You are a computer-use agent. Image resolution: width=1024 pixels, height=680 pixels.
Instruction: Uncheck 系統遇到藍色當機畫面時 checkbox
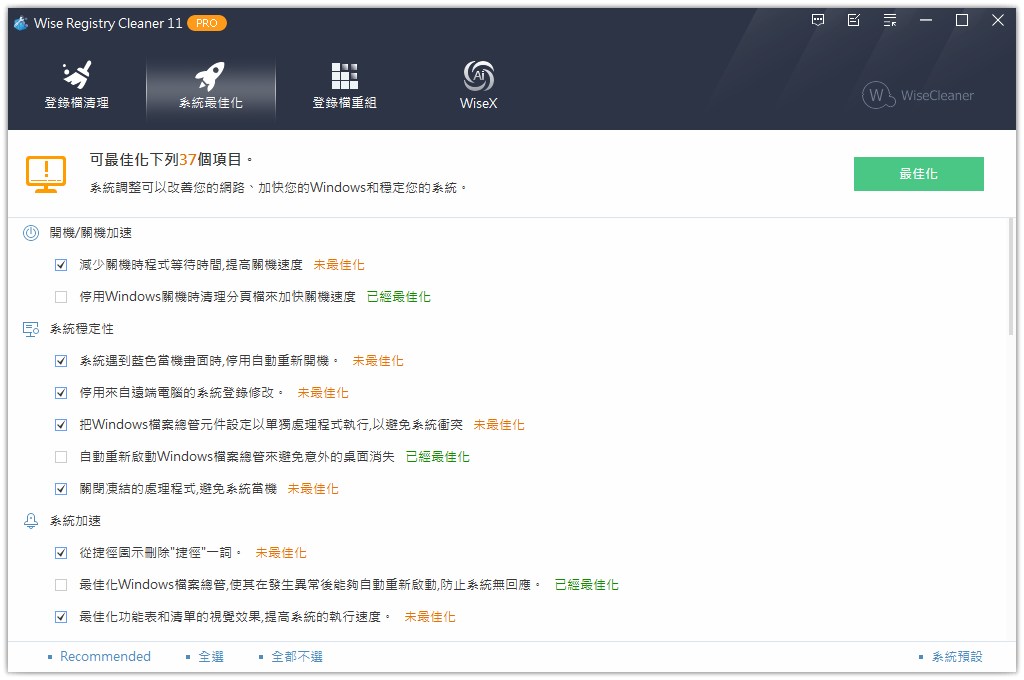coord(61,361)
